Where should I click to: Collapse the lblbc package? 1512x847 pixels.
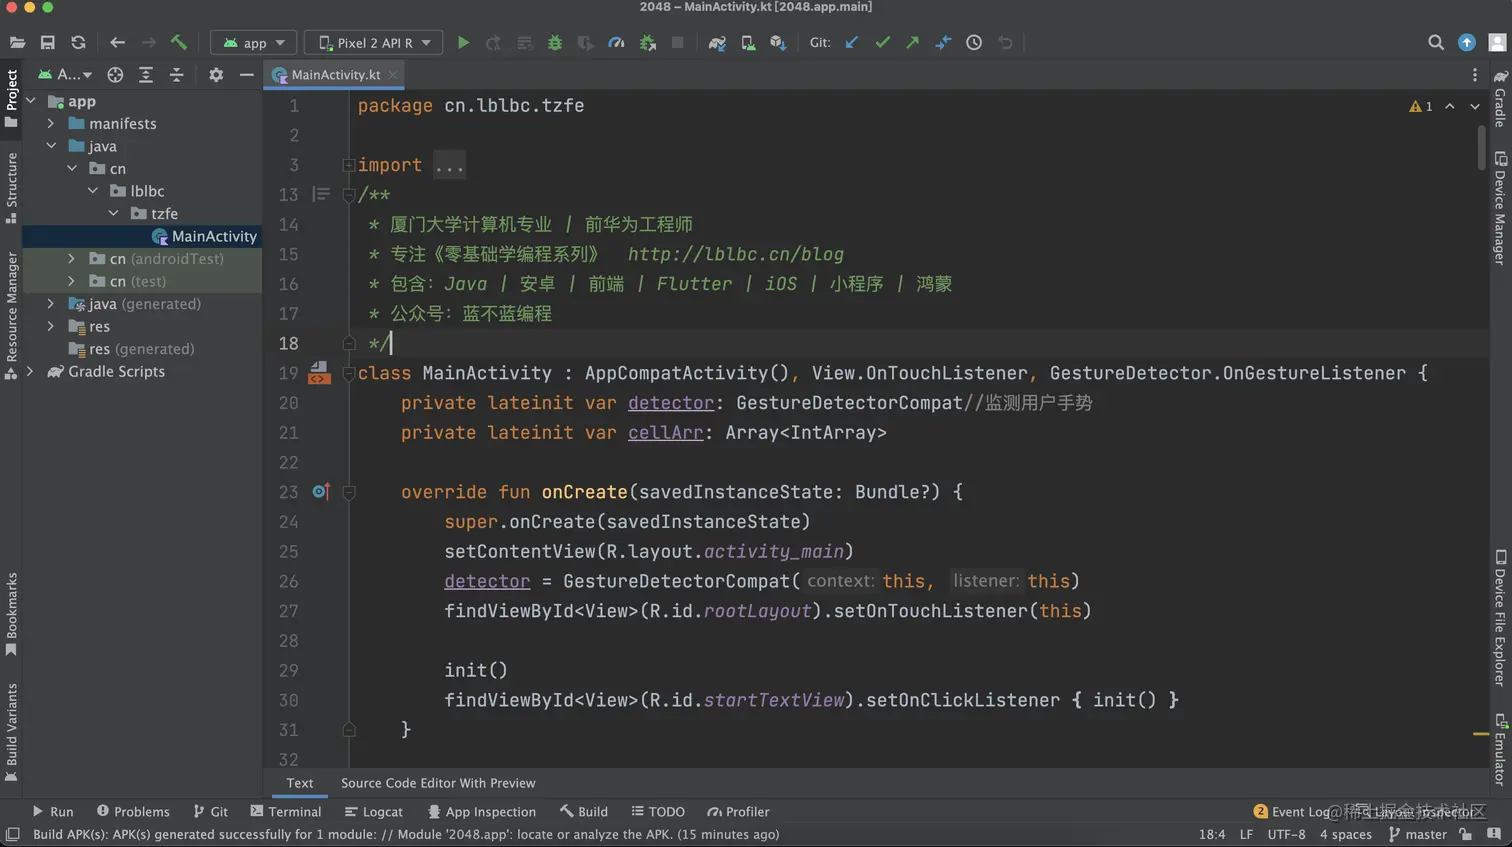pyautogui.click(x=93, y=191)
